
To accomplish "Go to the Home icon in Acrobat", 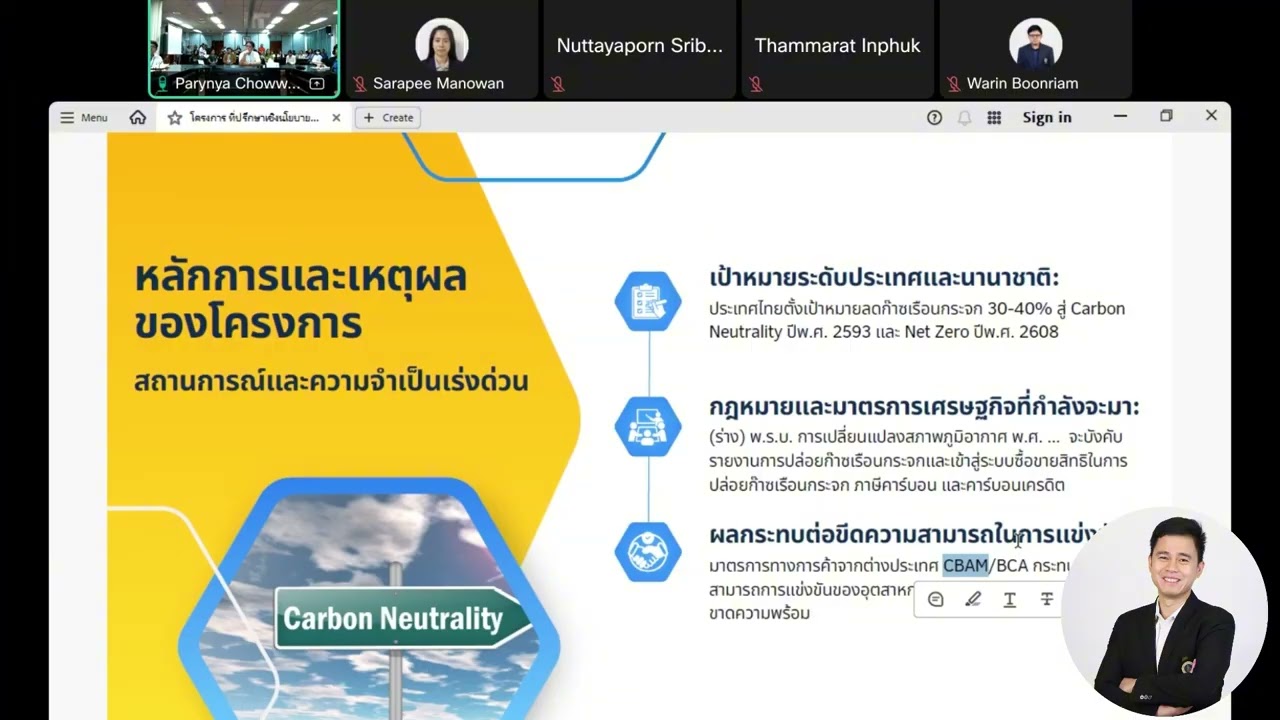I will (138, 117).
